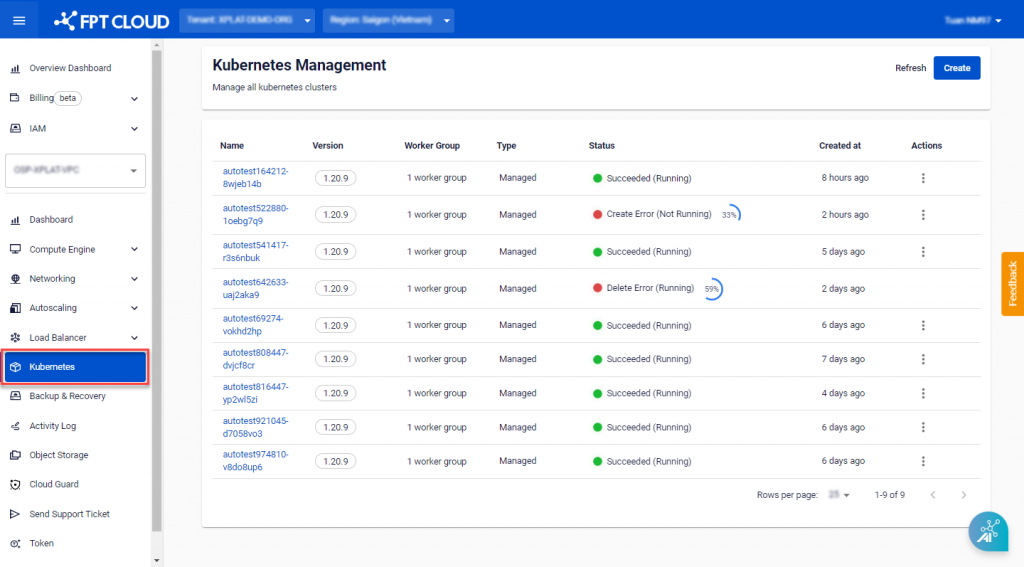This screenshot has width=1024, height=567.
Task: Click the Token key icon
Action: (x=15, y=544)
